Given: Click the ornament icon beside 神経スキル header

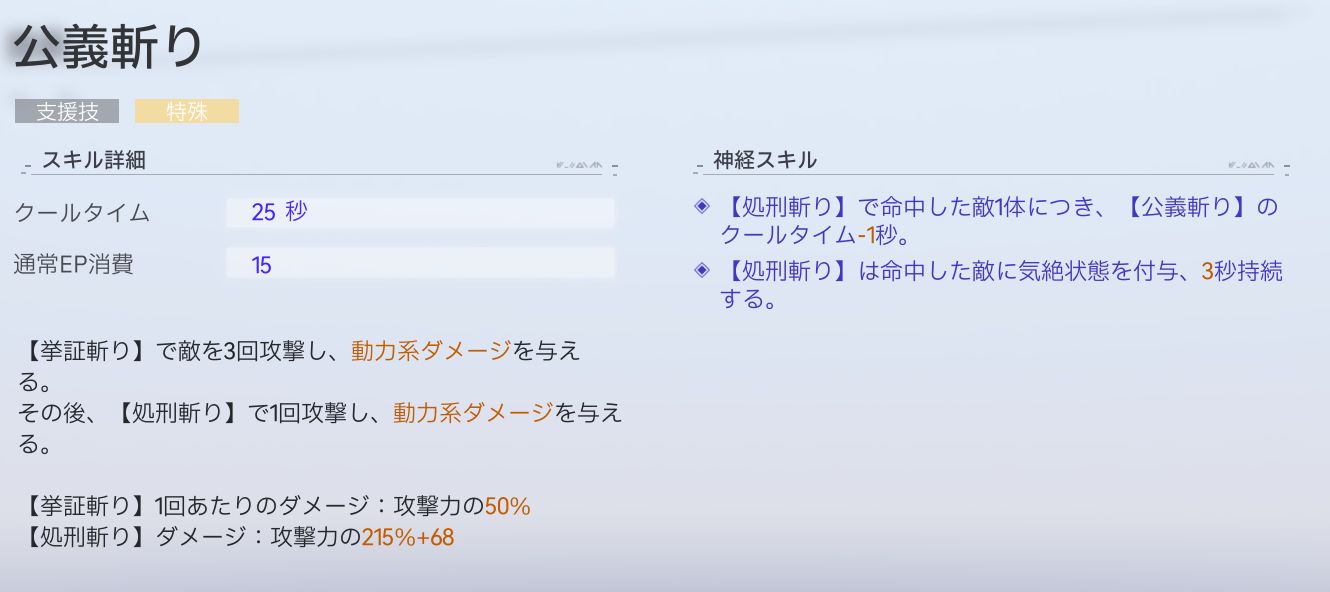Looking at the screenshot, I should click(1250, 165).
